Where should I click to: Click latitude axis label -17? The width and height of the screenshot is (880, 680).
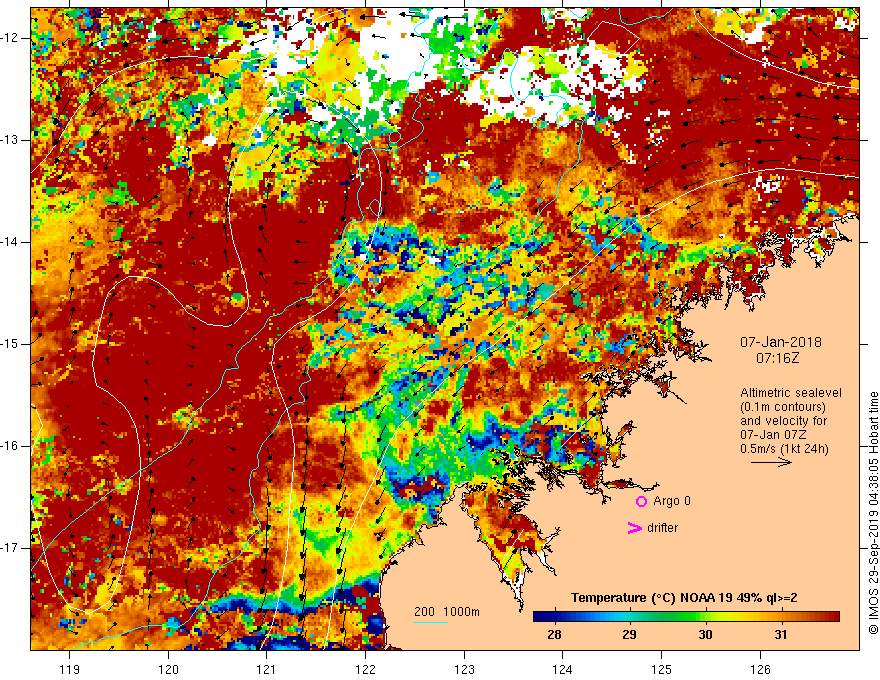point(11,548)
